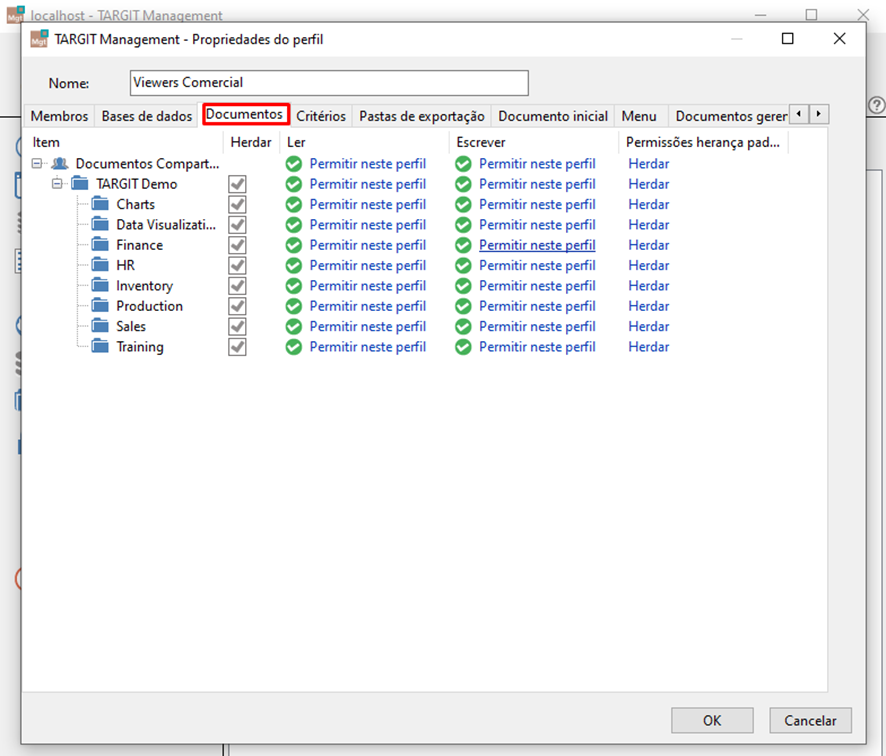Viewport: 886px width, 756px height.
Task: Toggle Herdar checkbox for Charts
Action: pyautogui.click(x=237, y=205)
